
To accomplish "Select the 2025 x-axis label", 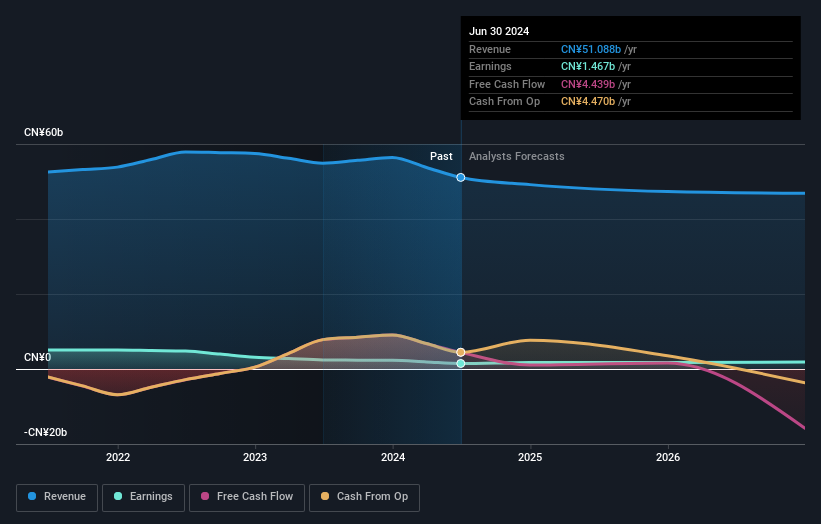I will (x=530, y=457).
